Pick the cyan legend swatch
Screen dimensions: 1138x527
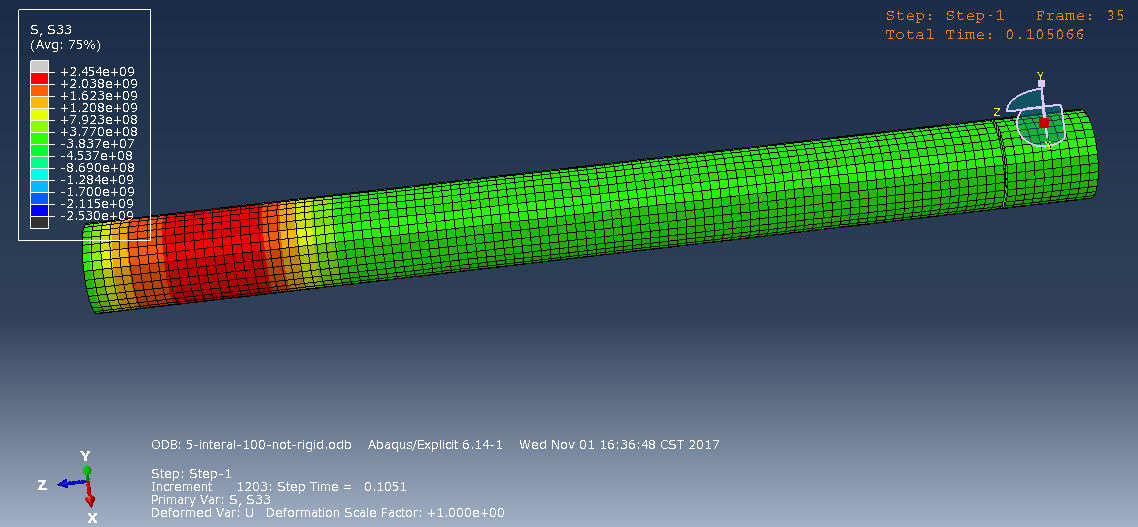click(x=39, y=174)
